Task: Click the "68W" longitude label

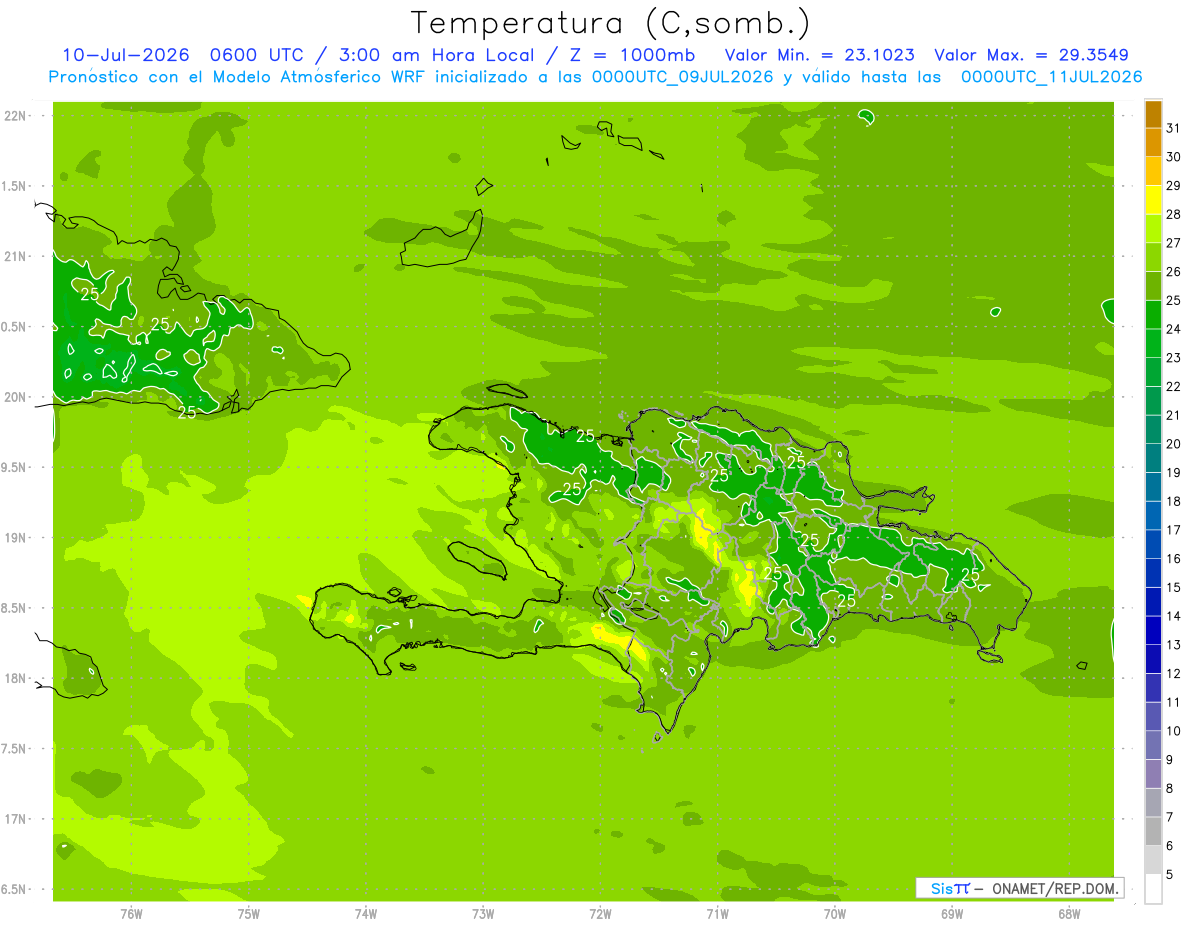Action: coord(1069,914)
